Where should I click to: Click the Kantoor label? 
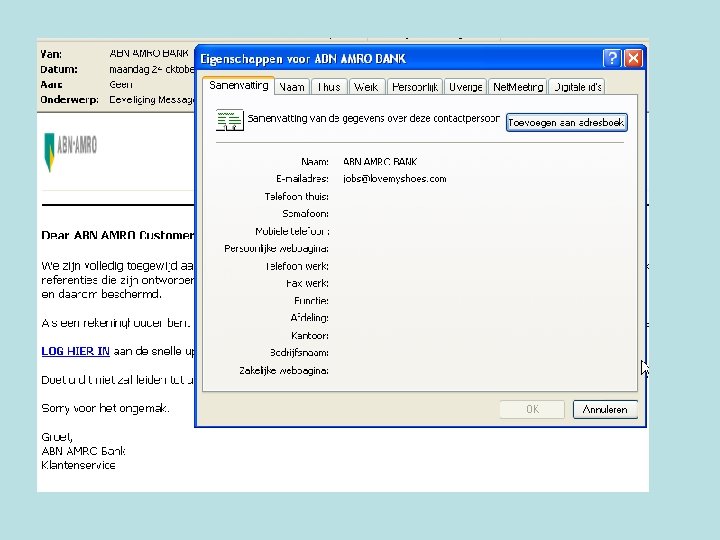coord(310,336)
